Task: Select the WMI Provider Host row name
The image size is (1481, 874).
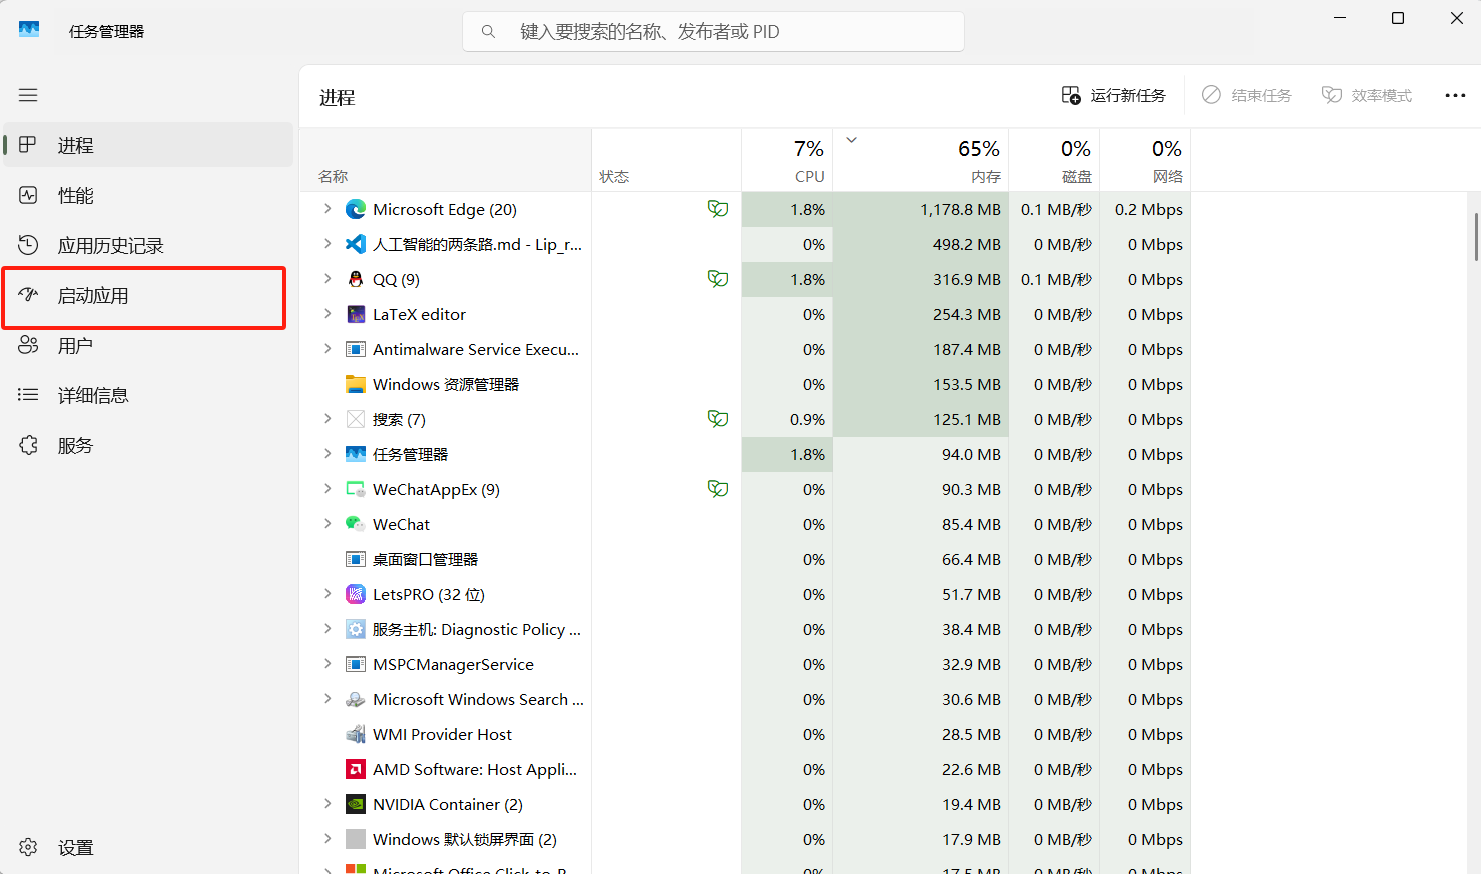Action: [x=442, y=734]
